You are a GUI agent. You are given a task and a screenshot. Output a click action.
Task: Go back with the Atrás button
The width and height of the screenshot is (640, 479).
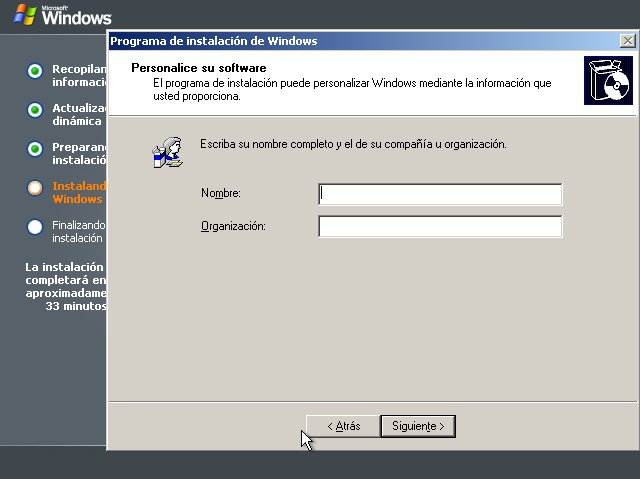pyautogui.click(x=343, y=426)
